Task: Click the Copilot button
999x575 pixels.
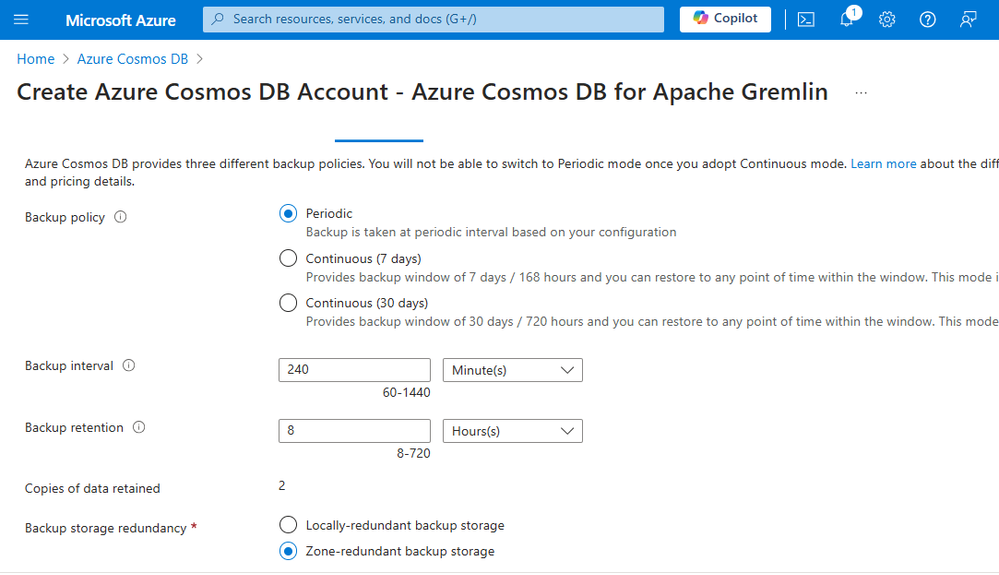Action: tap(725, 19)
